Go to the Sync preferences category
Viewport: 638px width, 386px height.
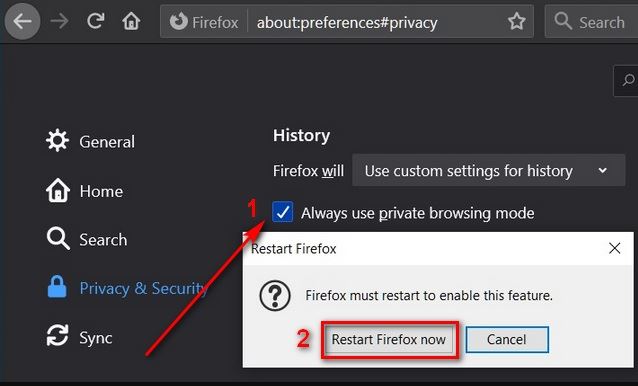pos(80,336)
